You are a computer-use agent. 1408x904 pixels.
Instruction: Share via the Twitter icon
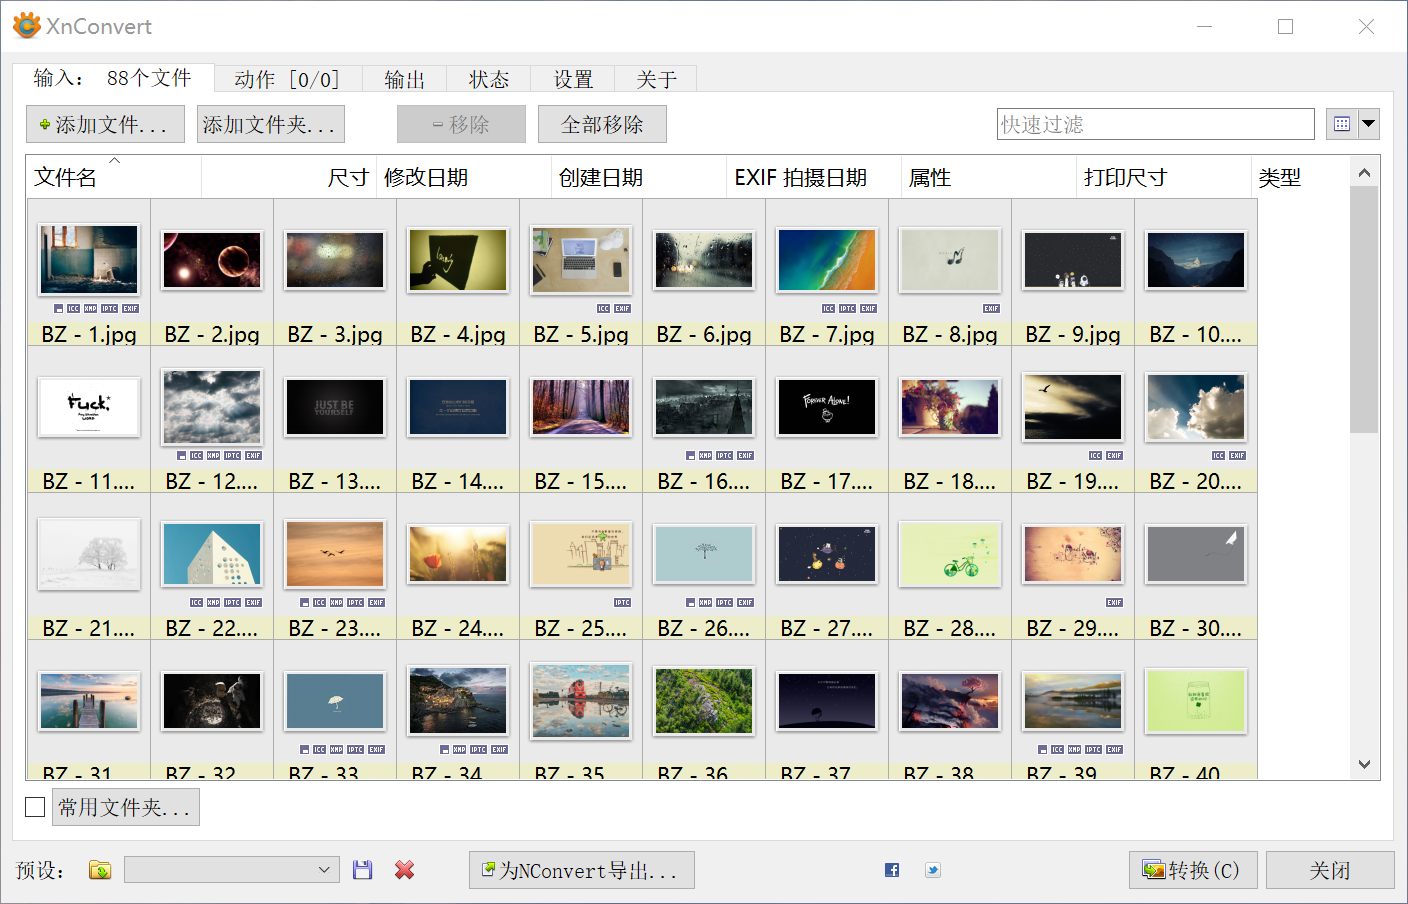tap(932, 870)
